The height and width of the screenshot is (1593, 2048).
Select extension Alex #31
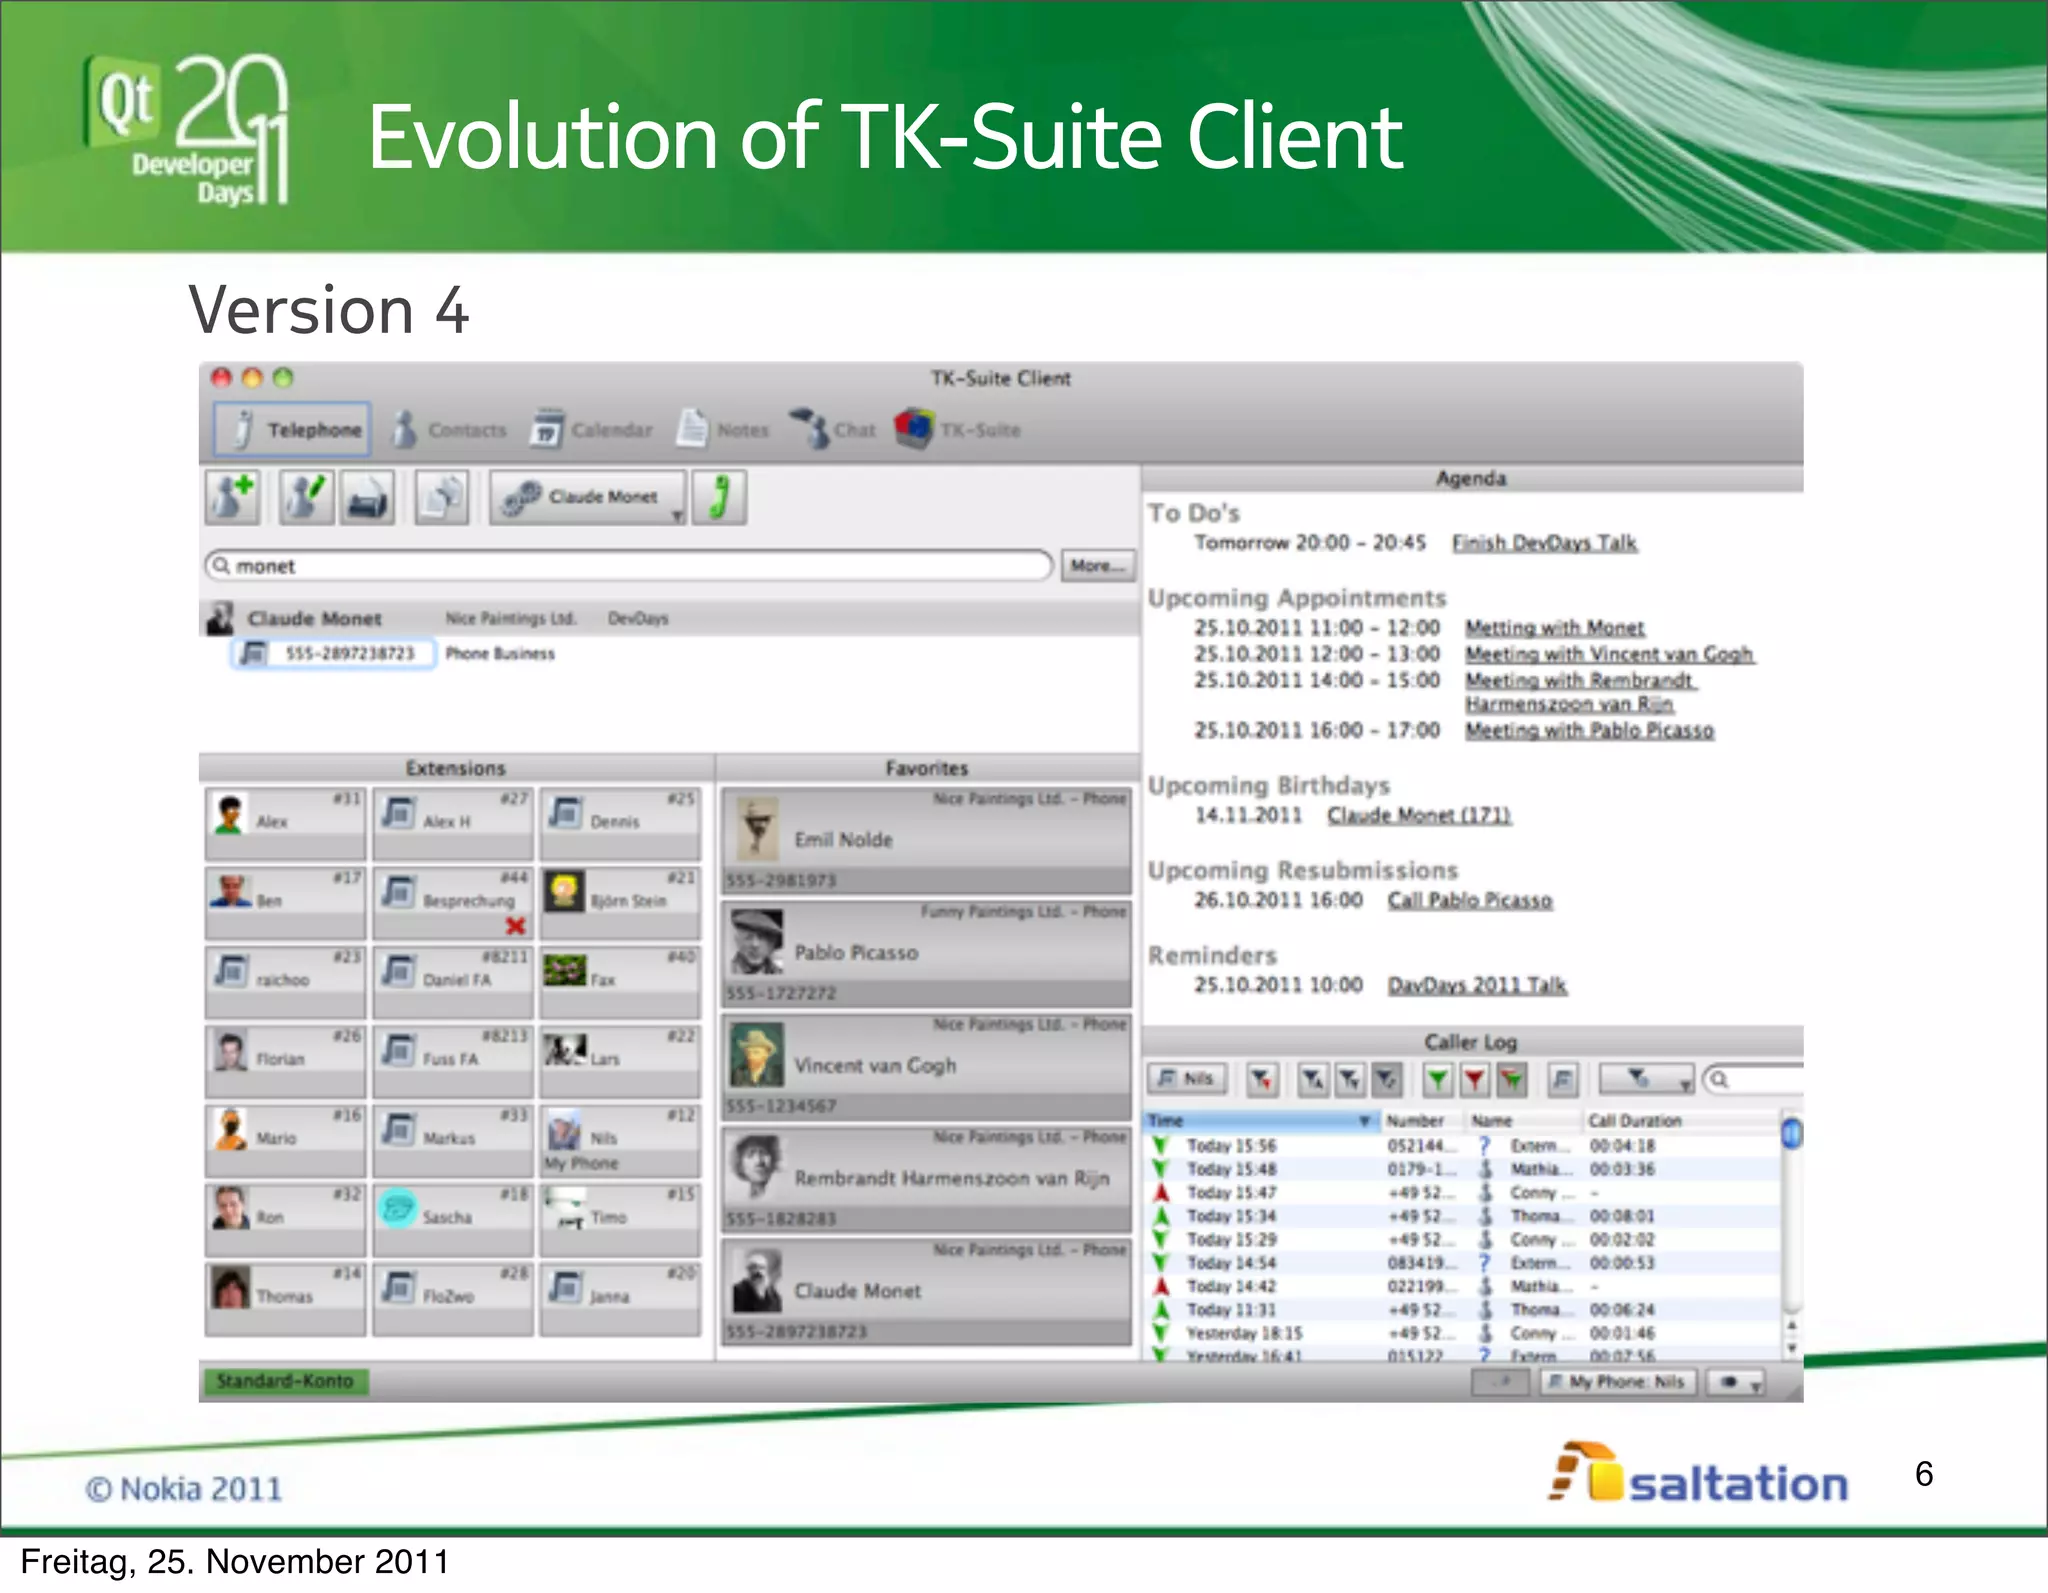[x=285, y=824]
